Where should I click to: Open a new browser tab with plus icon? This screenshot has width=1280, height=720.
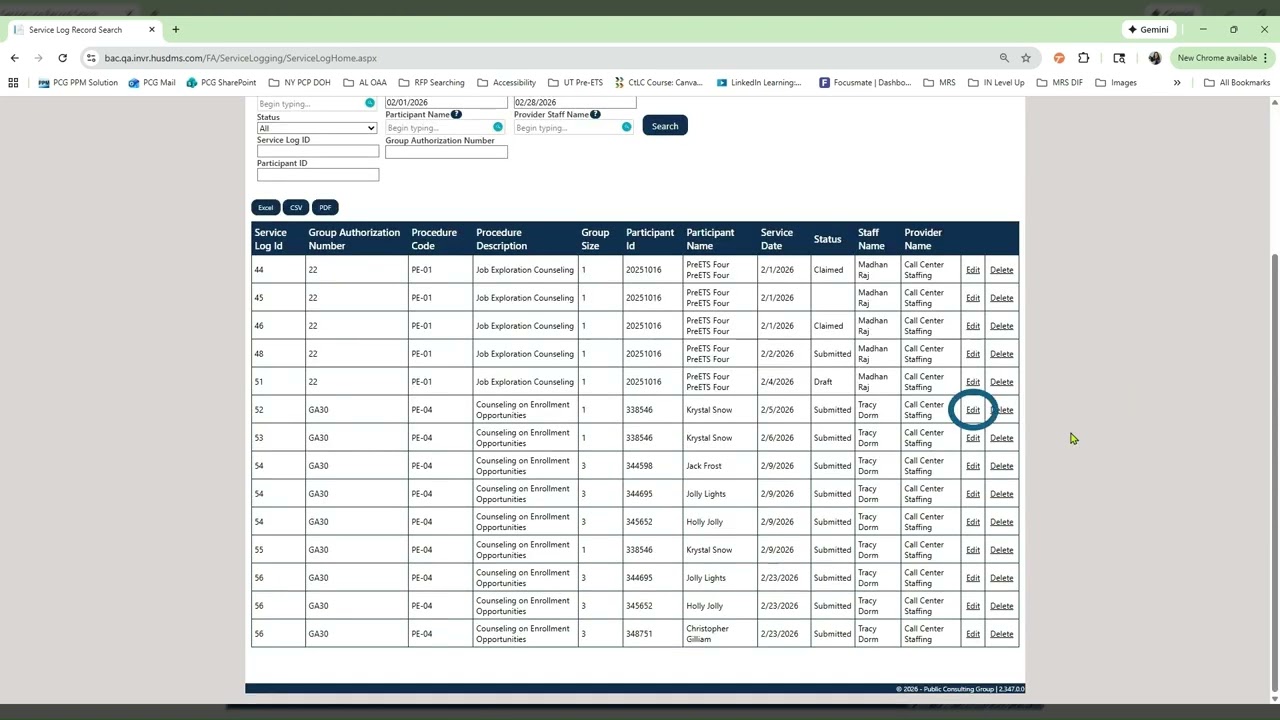click(x=175, y=29)
